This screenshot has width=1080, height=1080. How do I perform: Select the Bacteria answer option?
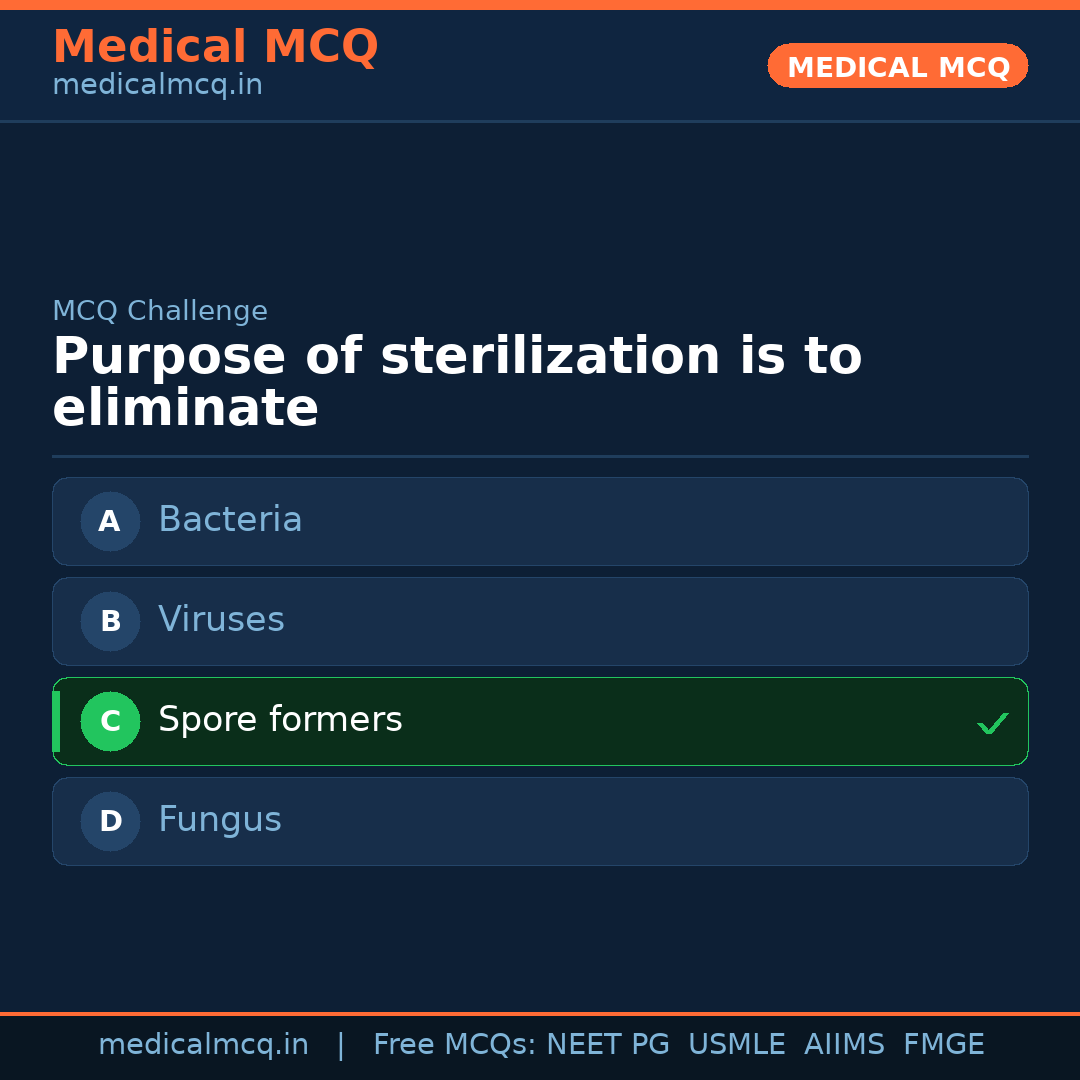click(540, 521)
